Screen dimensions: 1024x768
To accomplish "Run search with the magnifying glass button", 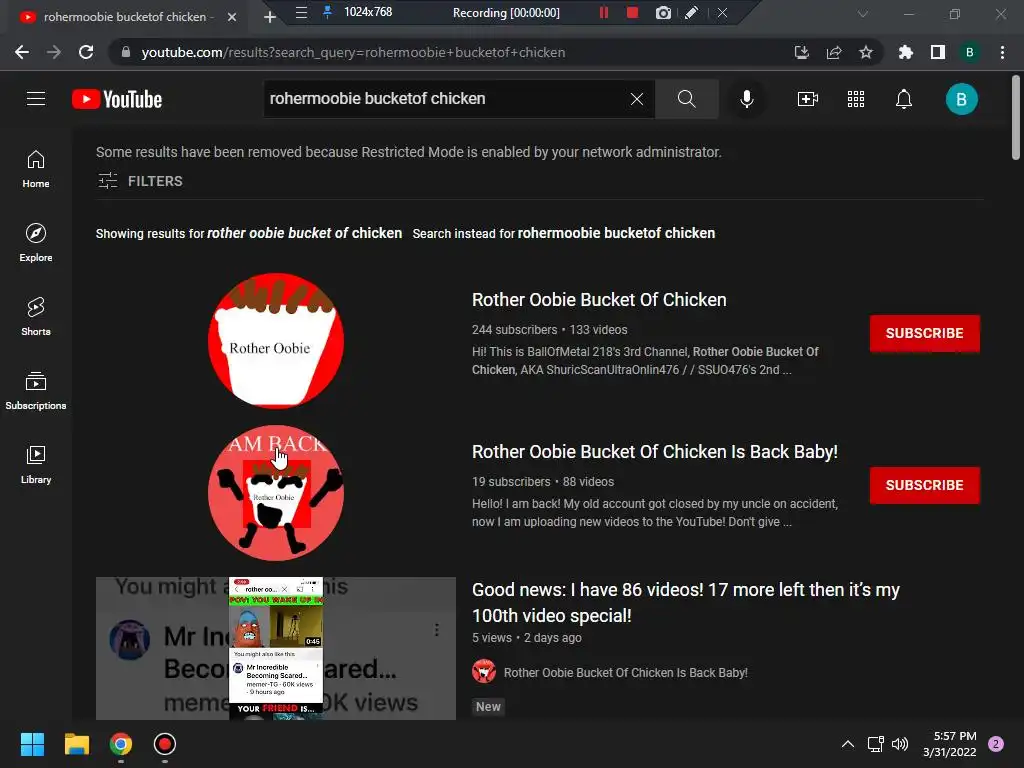I will [686, 99].
